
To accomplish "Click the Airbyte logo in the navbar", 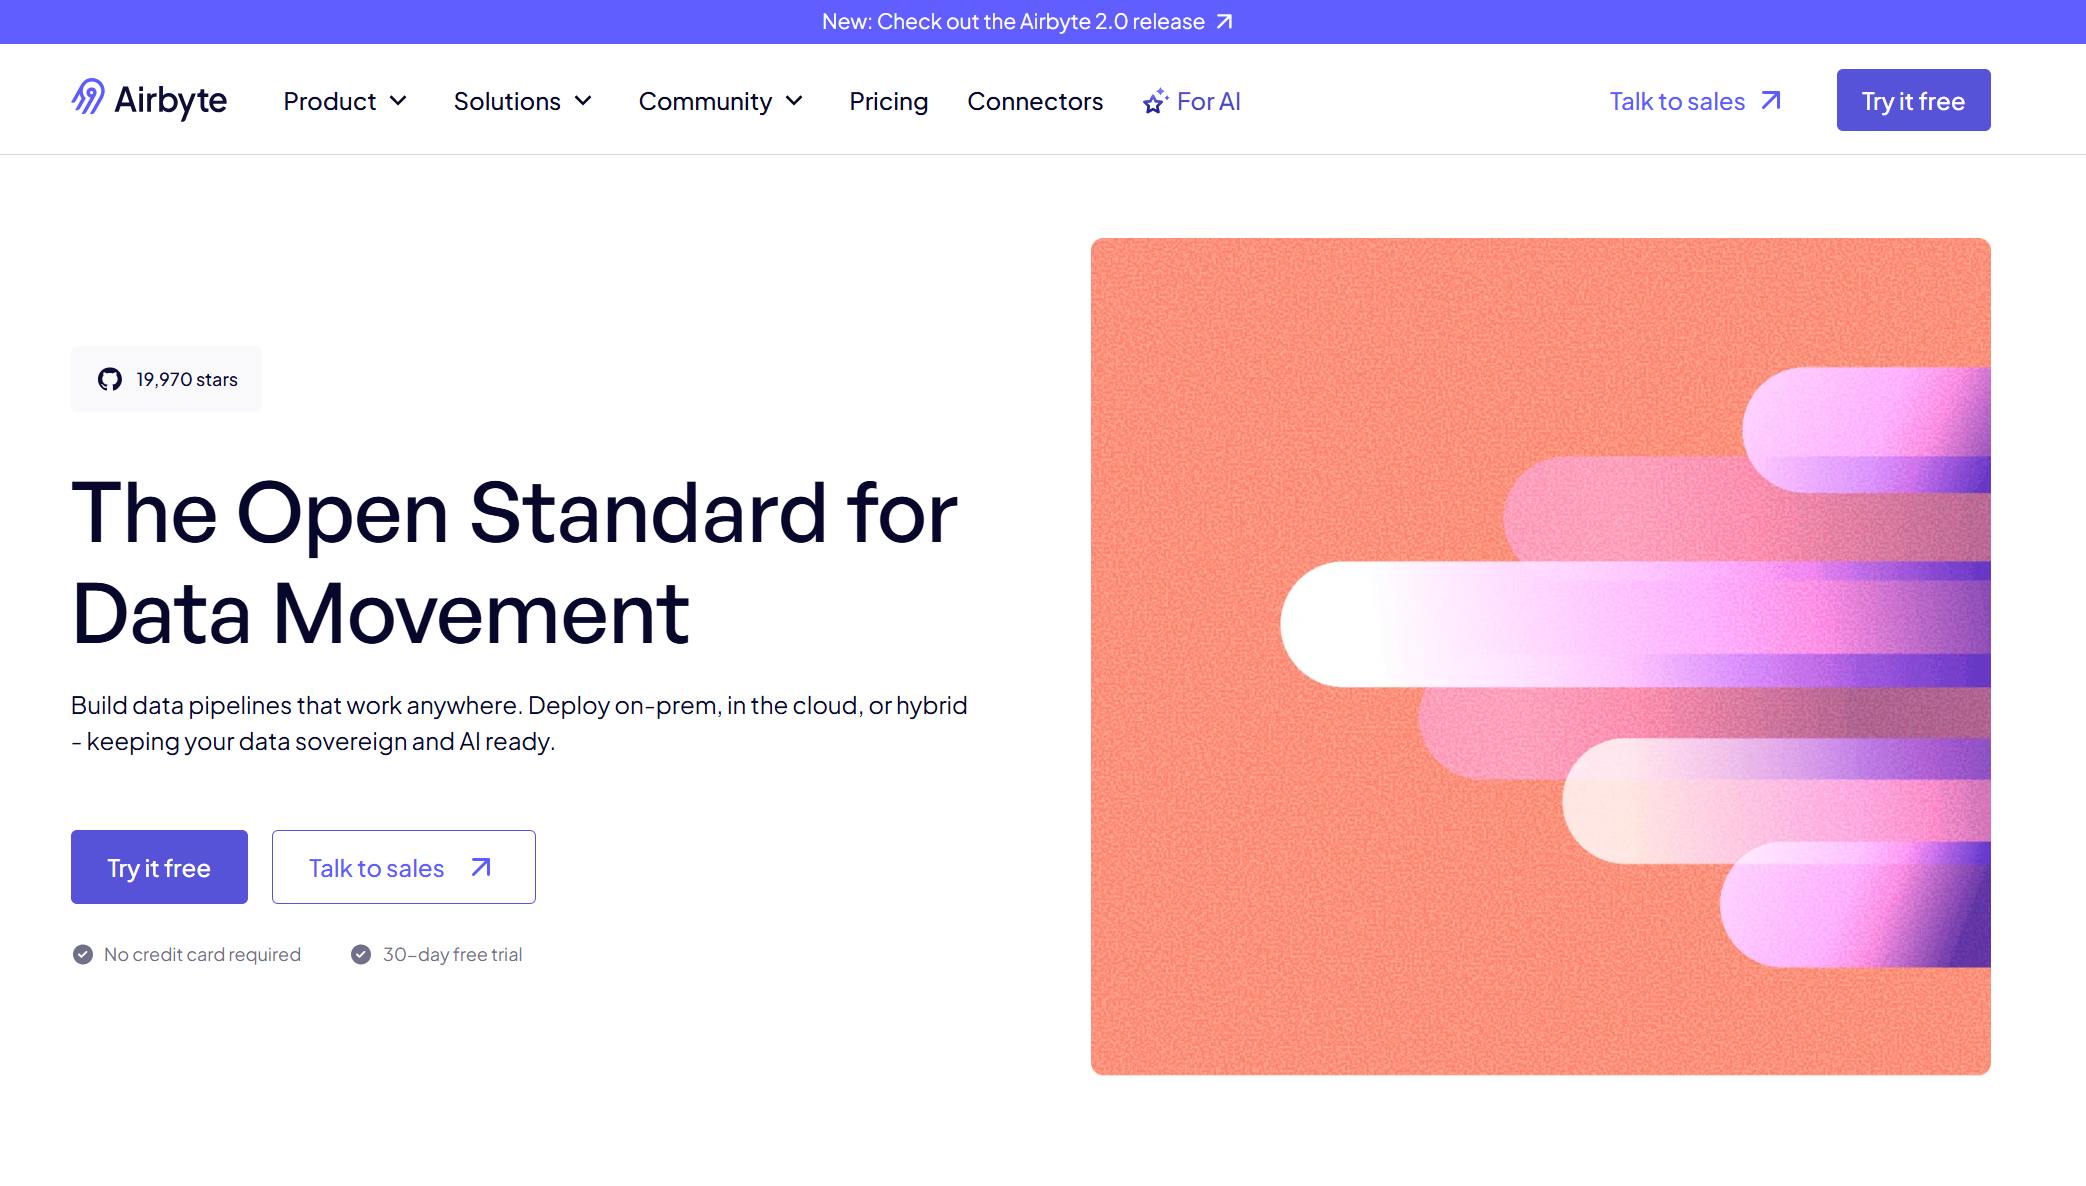I will [148, 99].
